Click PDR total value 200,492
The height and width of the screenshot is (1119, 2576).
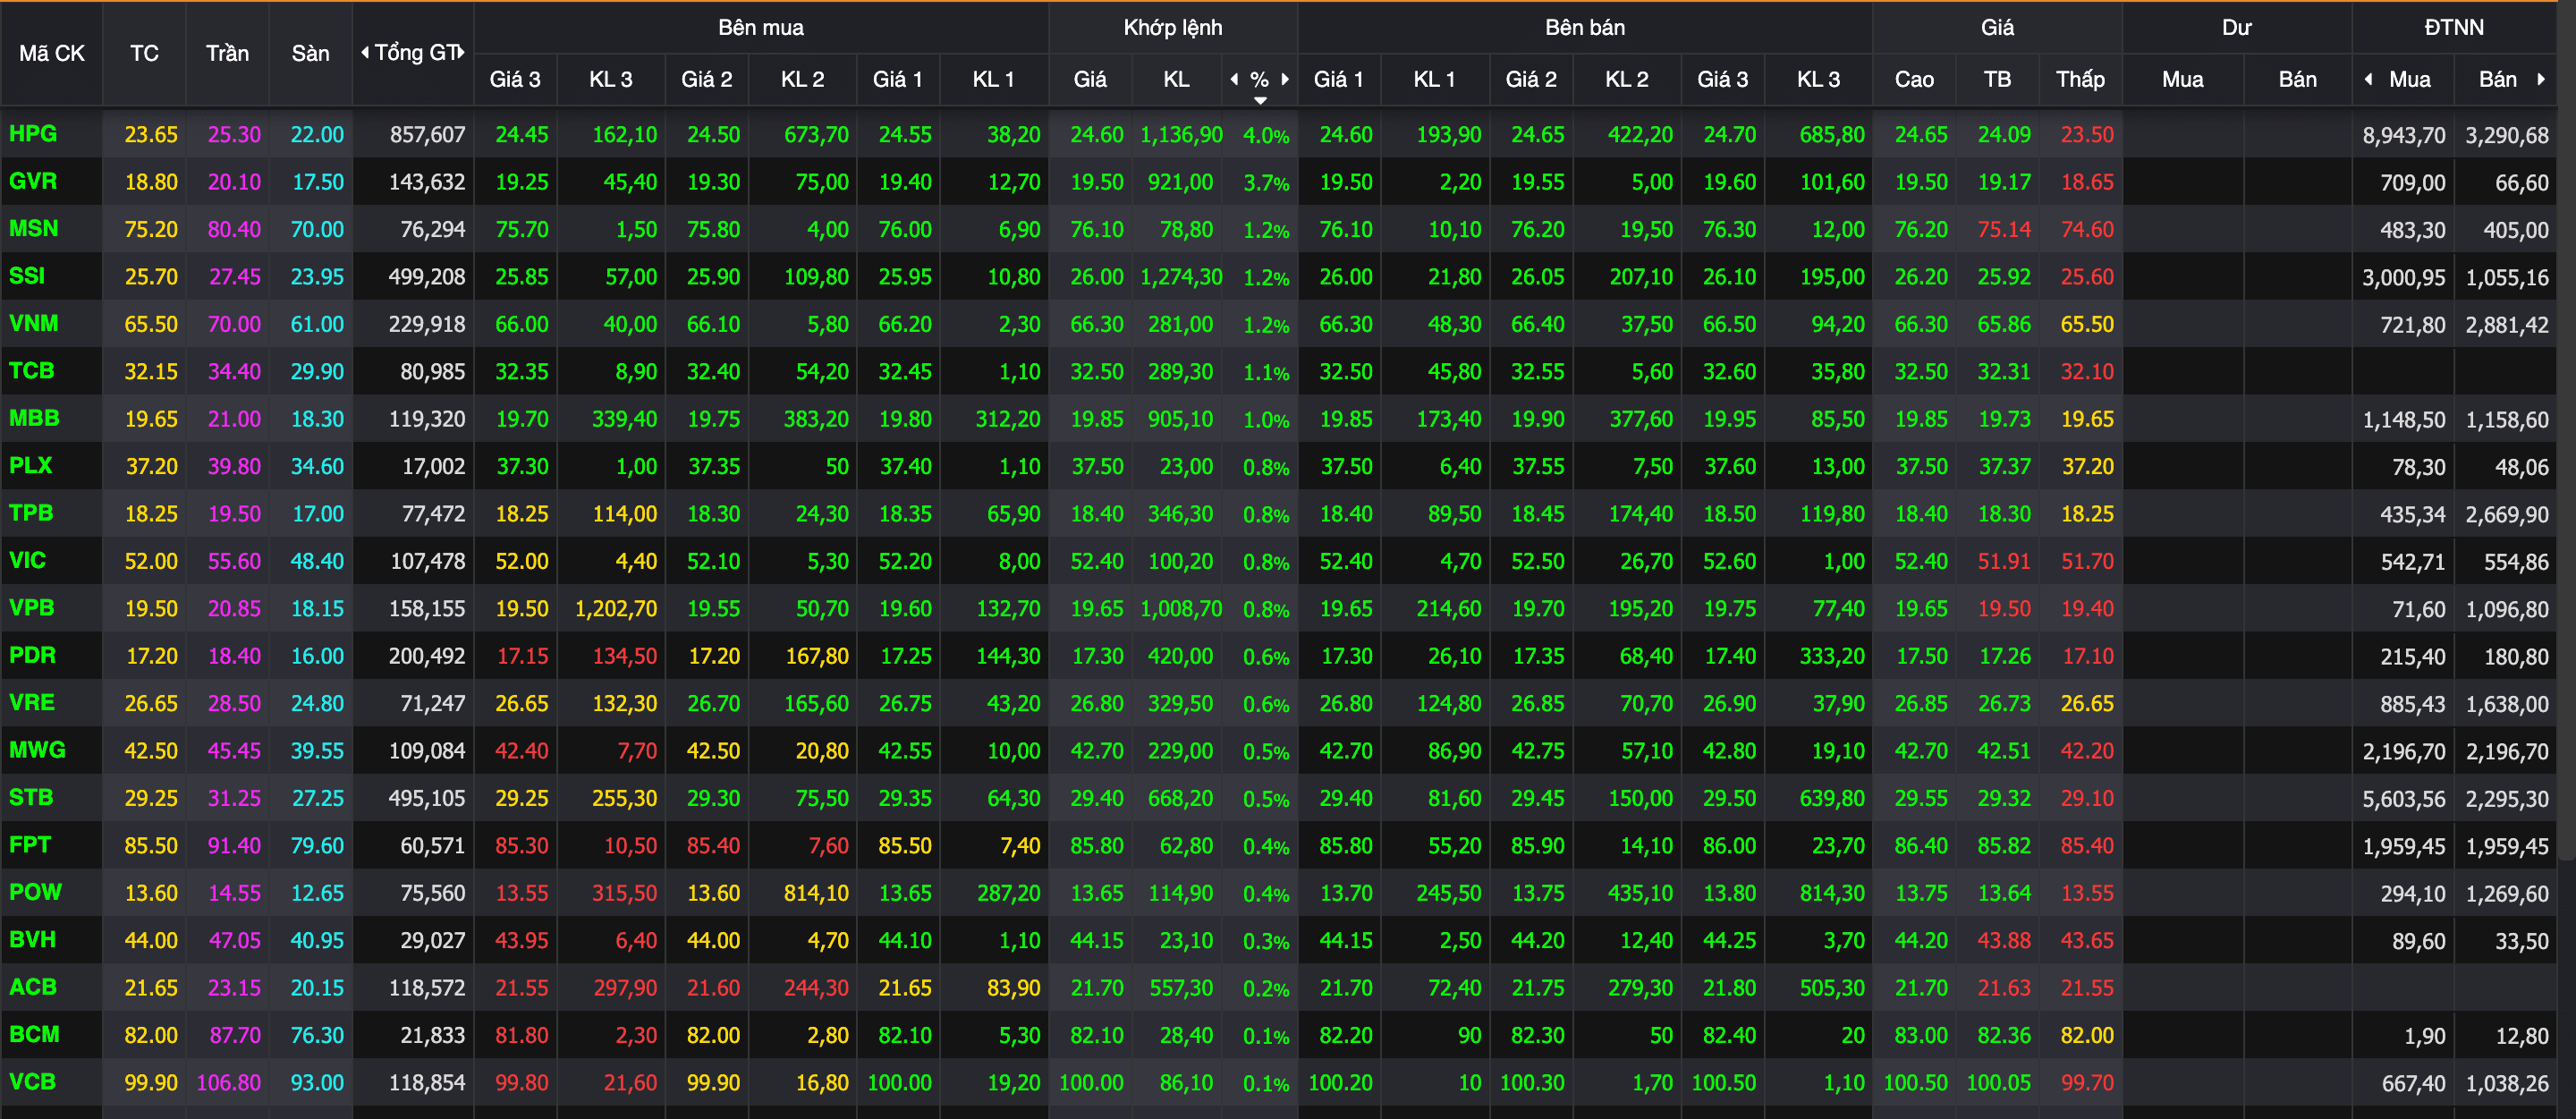pos(427,656)
